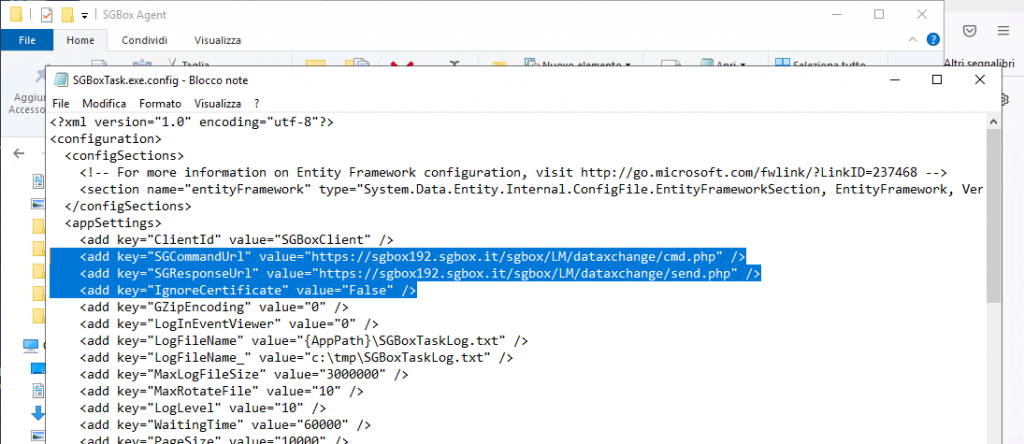Open the ? help menu in Notepad
This screenshot has height=444, width=1024.
coord(257,103)
